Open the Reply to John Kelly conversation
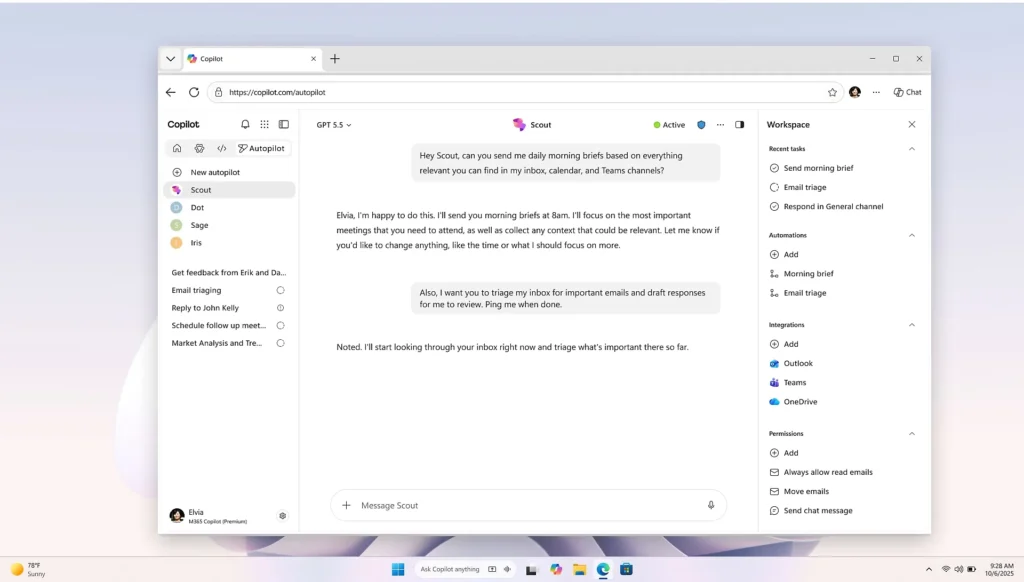 (x=205, y=308)
